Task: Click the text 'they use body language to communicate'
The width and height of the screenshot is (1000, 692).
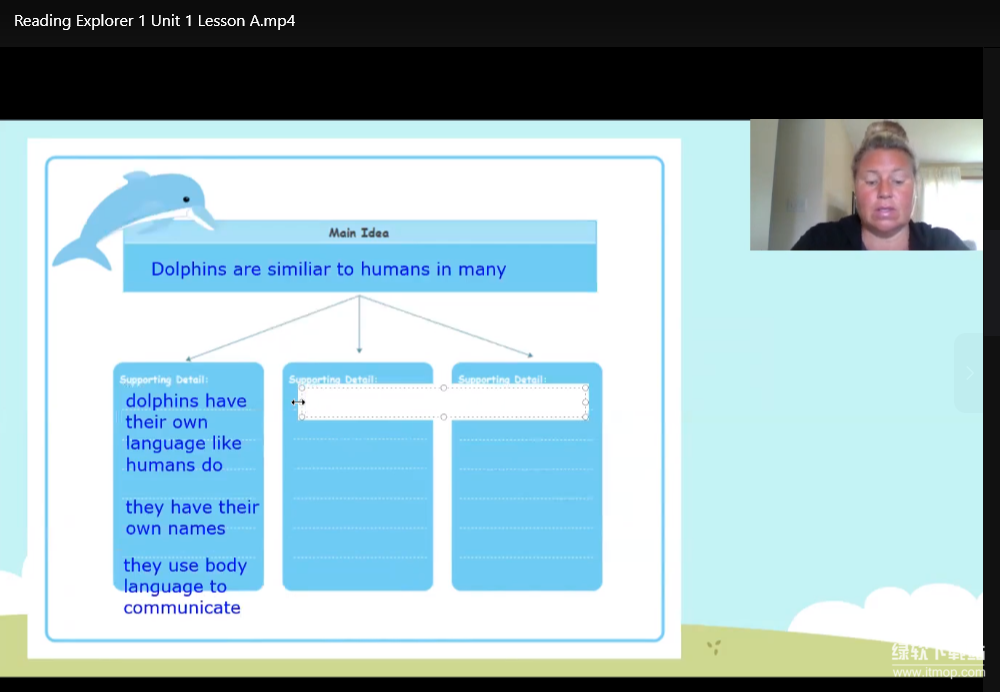Action: (185, 586)
